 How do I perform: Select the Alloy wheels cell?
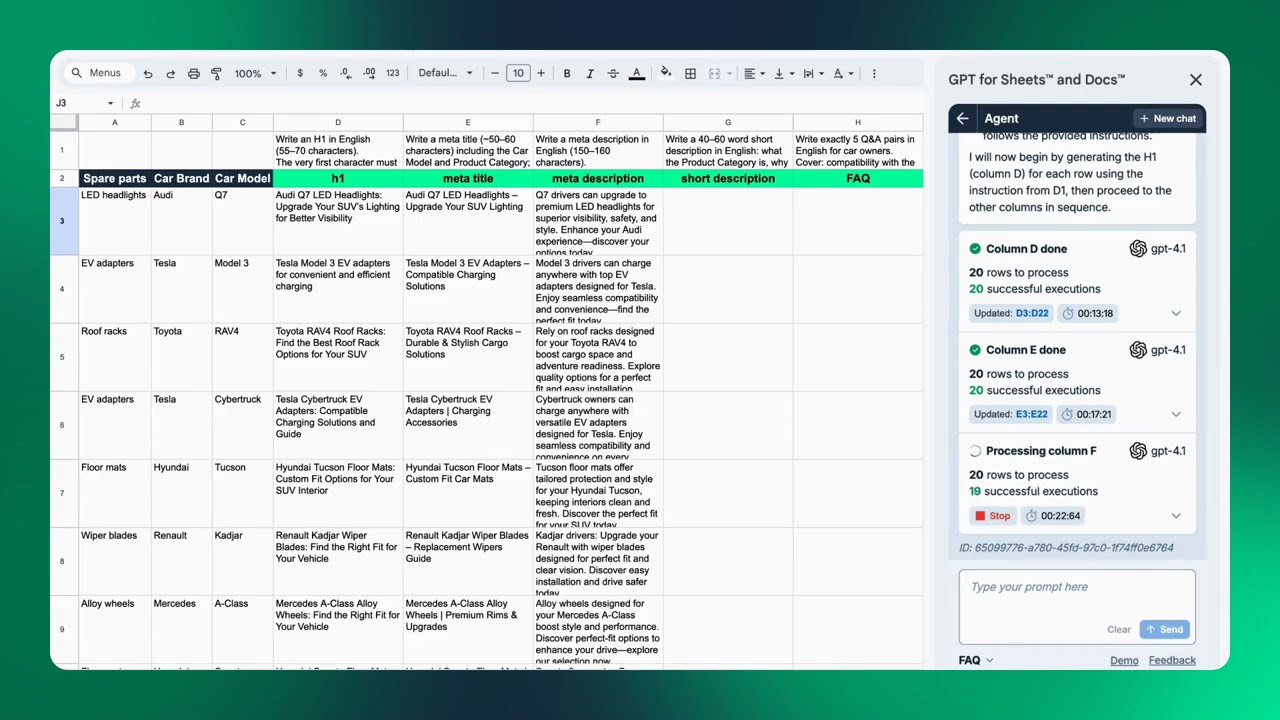click(115, 629)
